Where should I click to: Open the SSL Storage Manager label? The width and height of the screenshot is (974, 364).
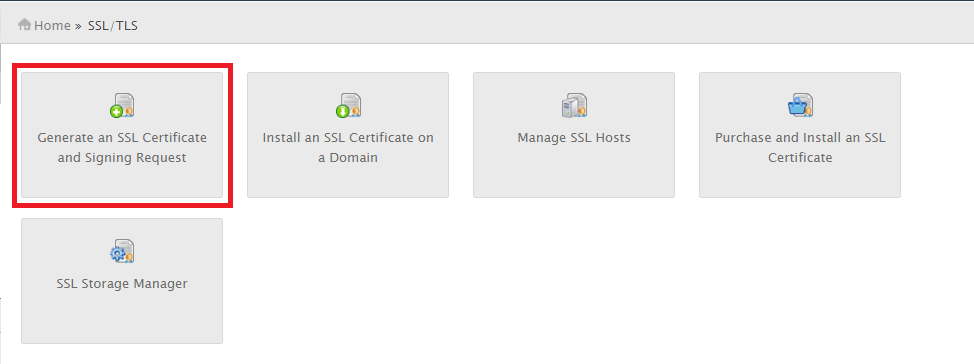pyautogui.click(x=122, y=283)
